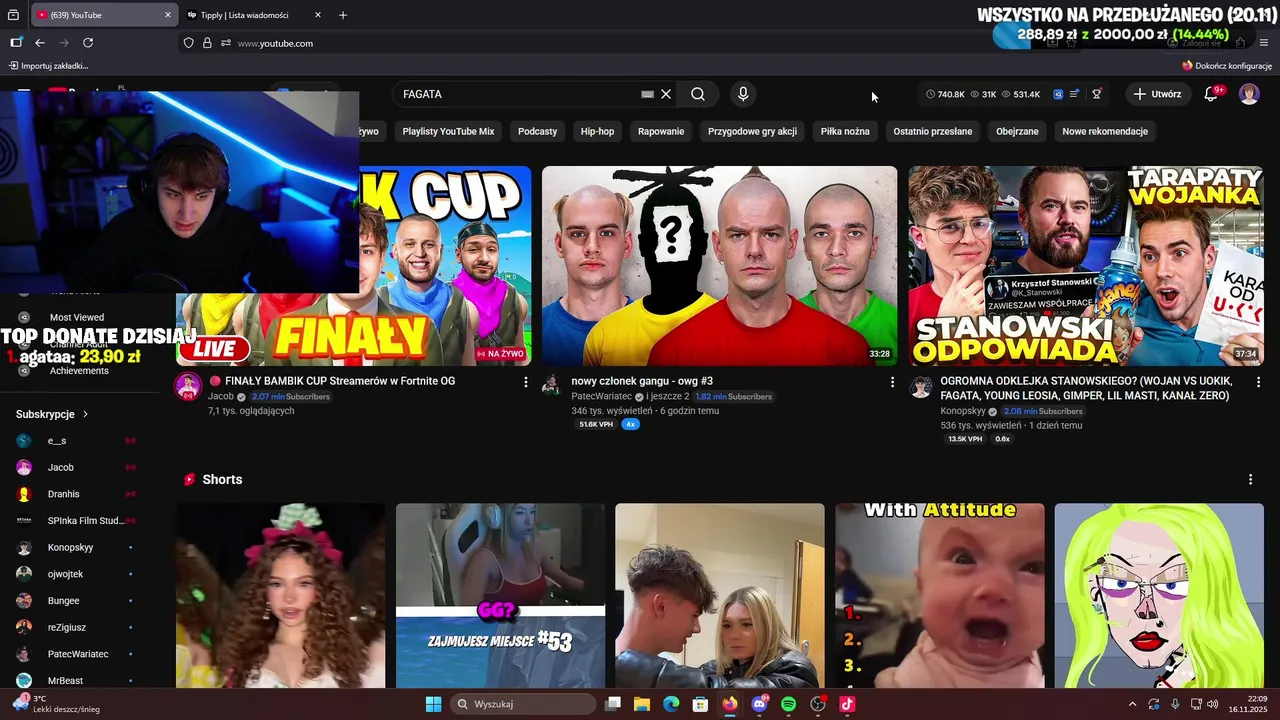Screen dimensions: 1280x720
Task: Reload the YouTube page
Action: click(x=88, y=43)
